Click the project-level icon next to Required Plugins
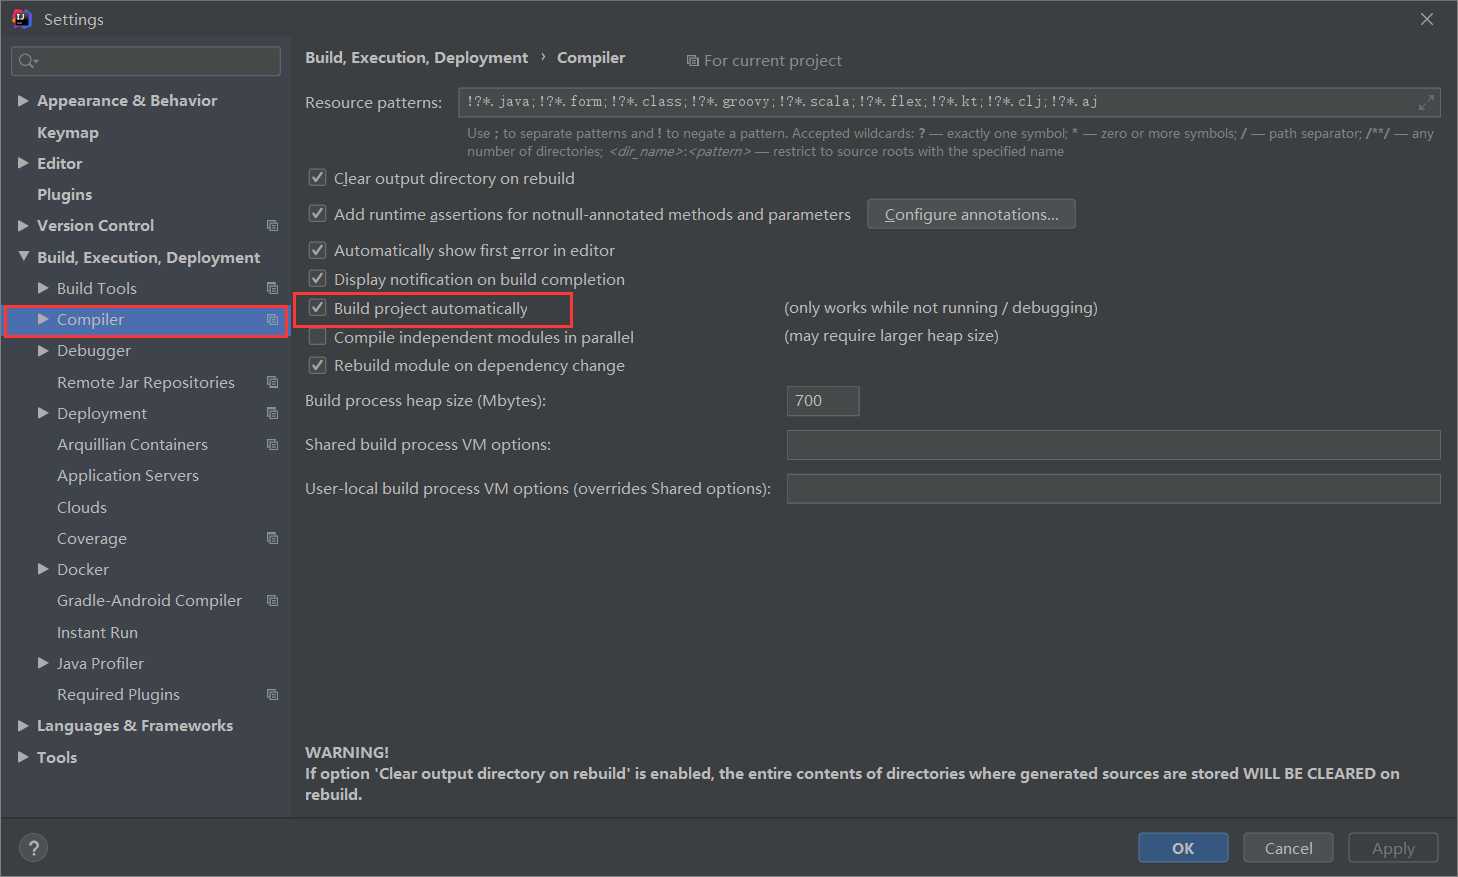 pos(272,694)
